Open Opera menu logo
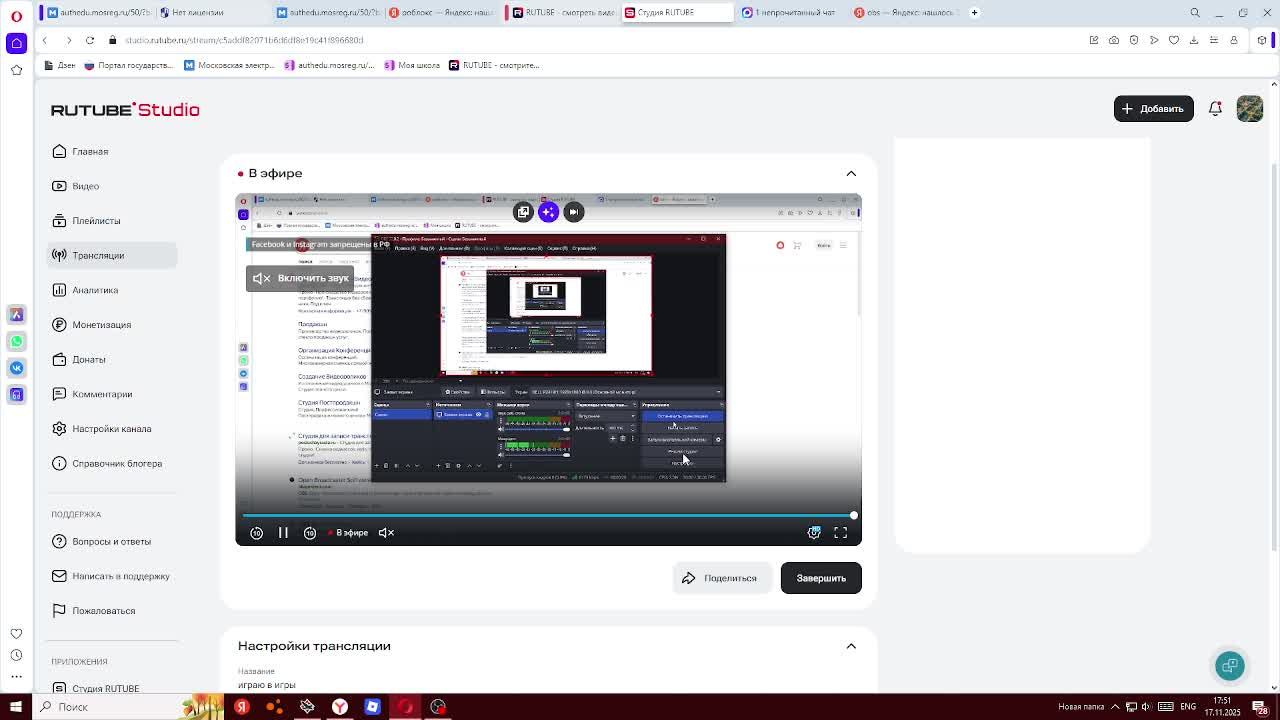Viewport: 1280px width, 720px height. [x=16, y=15]
